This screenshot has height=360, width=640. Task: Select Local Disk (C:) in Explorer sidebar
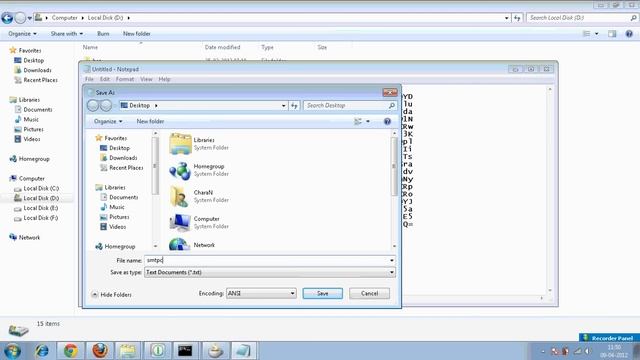coord(37,188)
